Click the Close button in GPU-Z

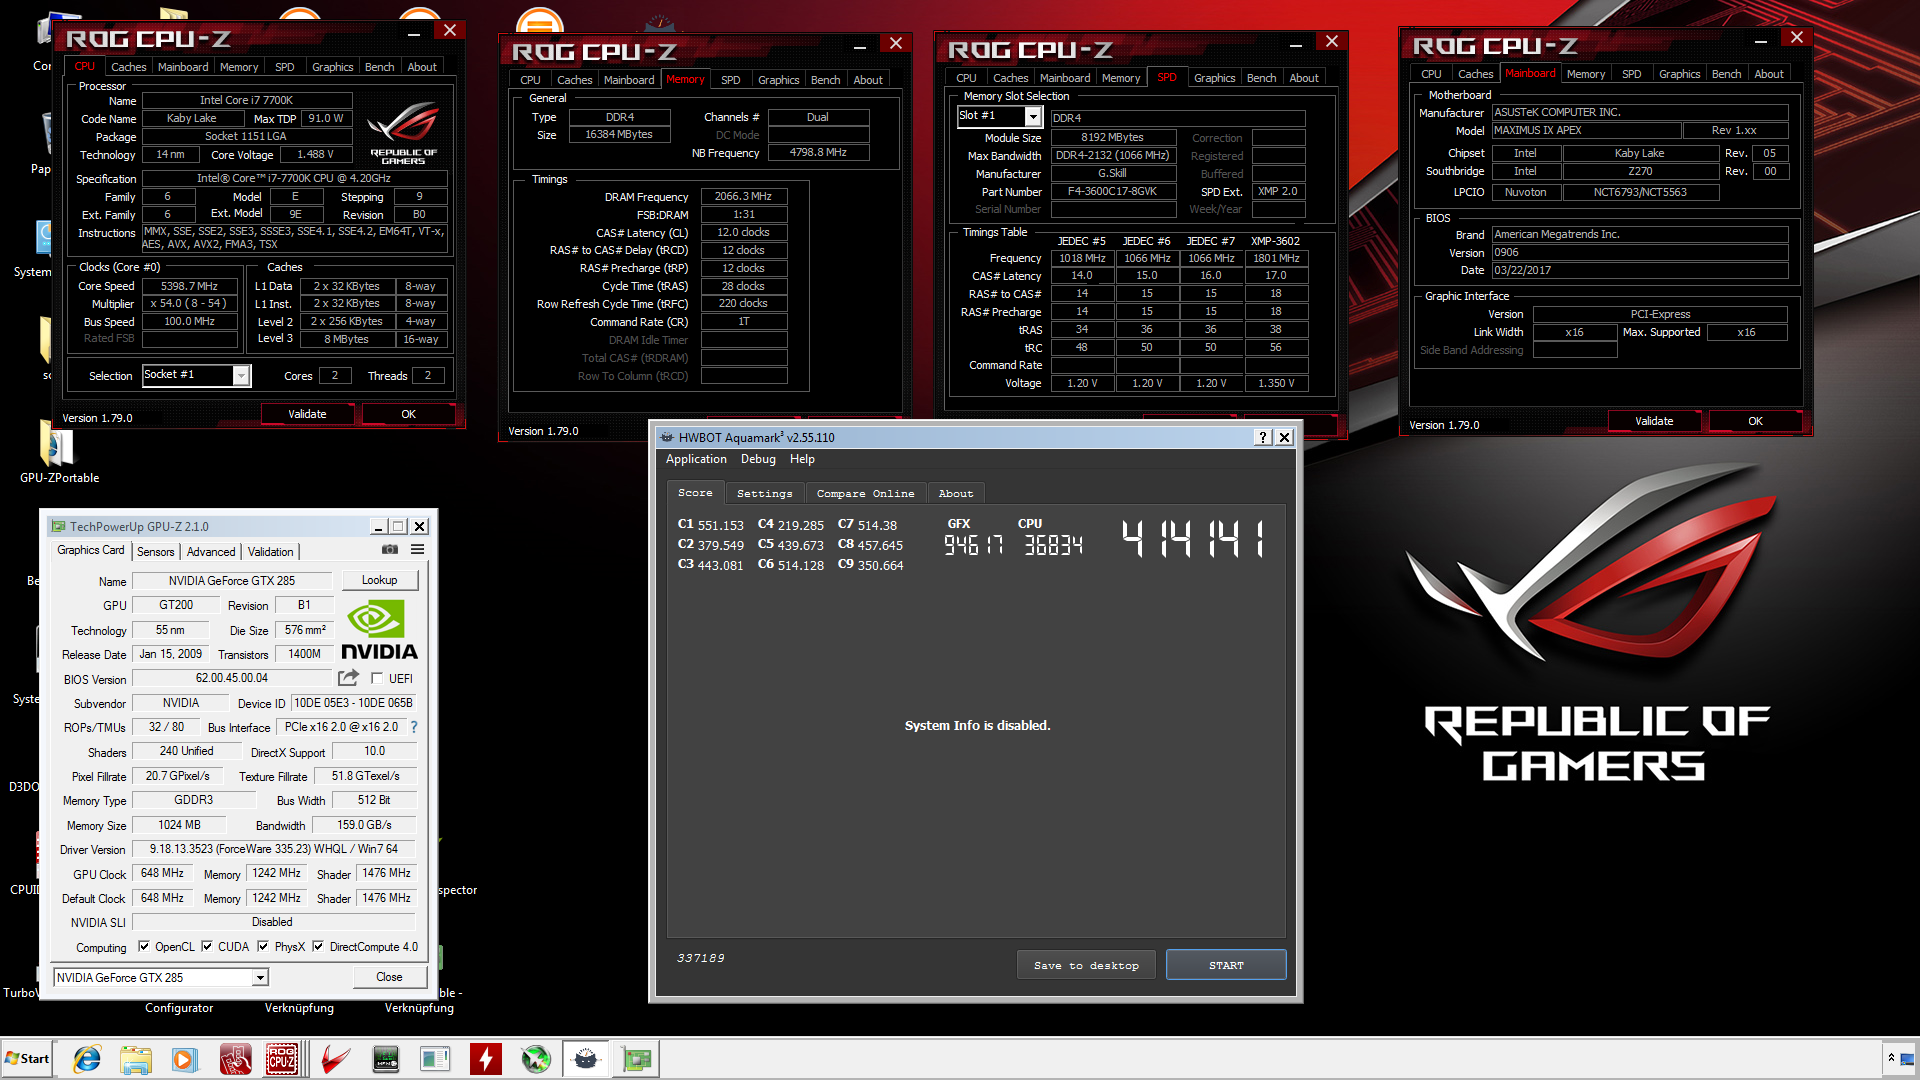pyautogui.click(x=389, y=977)
